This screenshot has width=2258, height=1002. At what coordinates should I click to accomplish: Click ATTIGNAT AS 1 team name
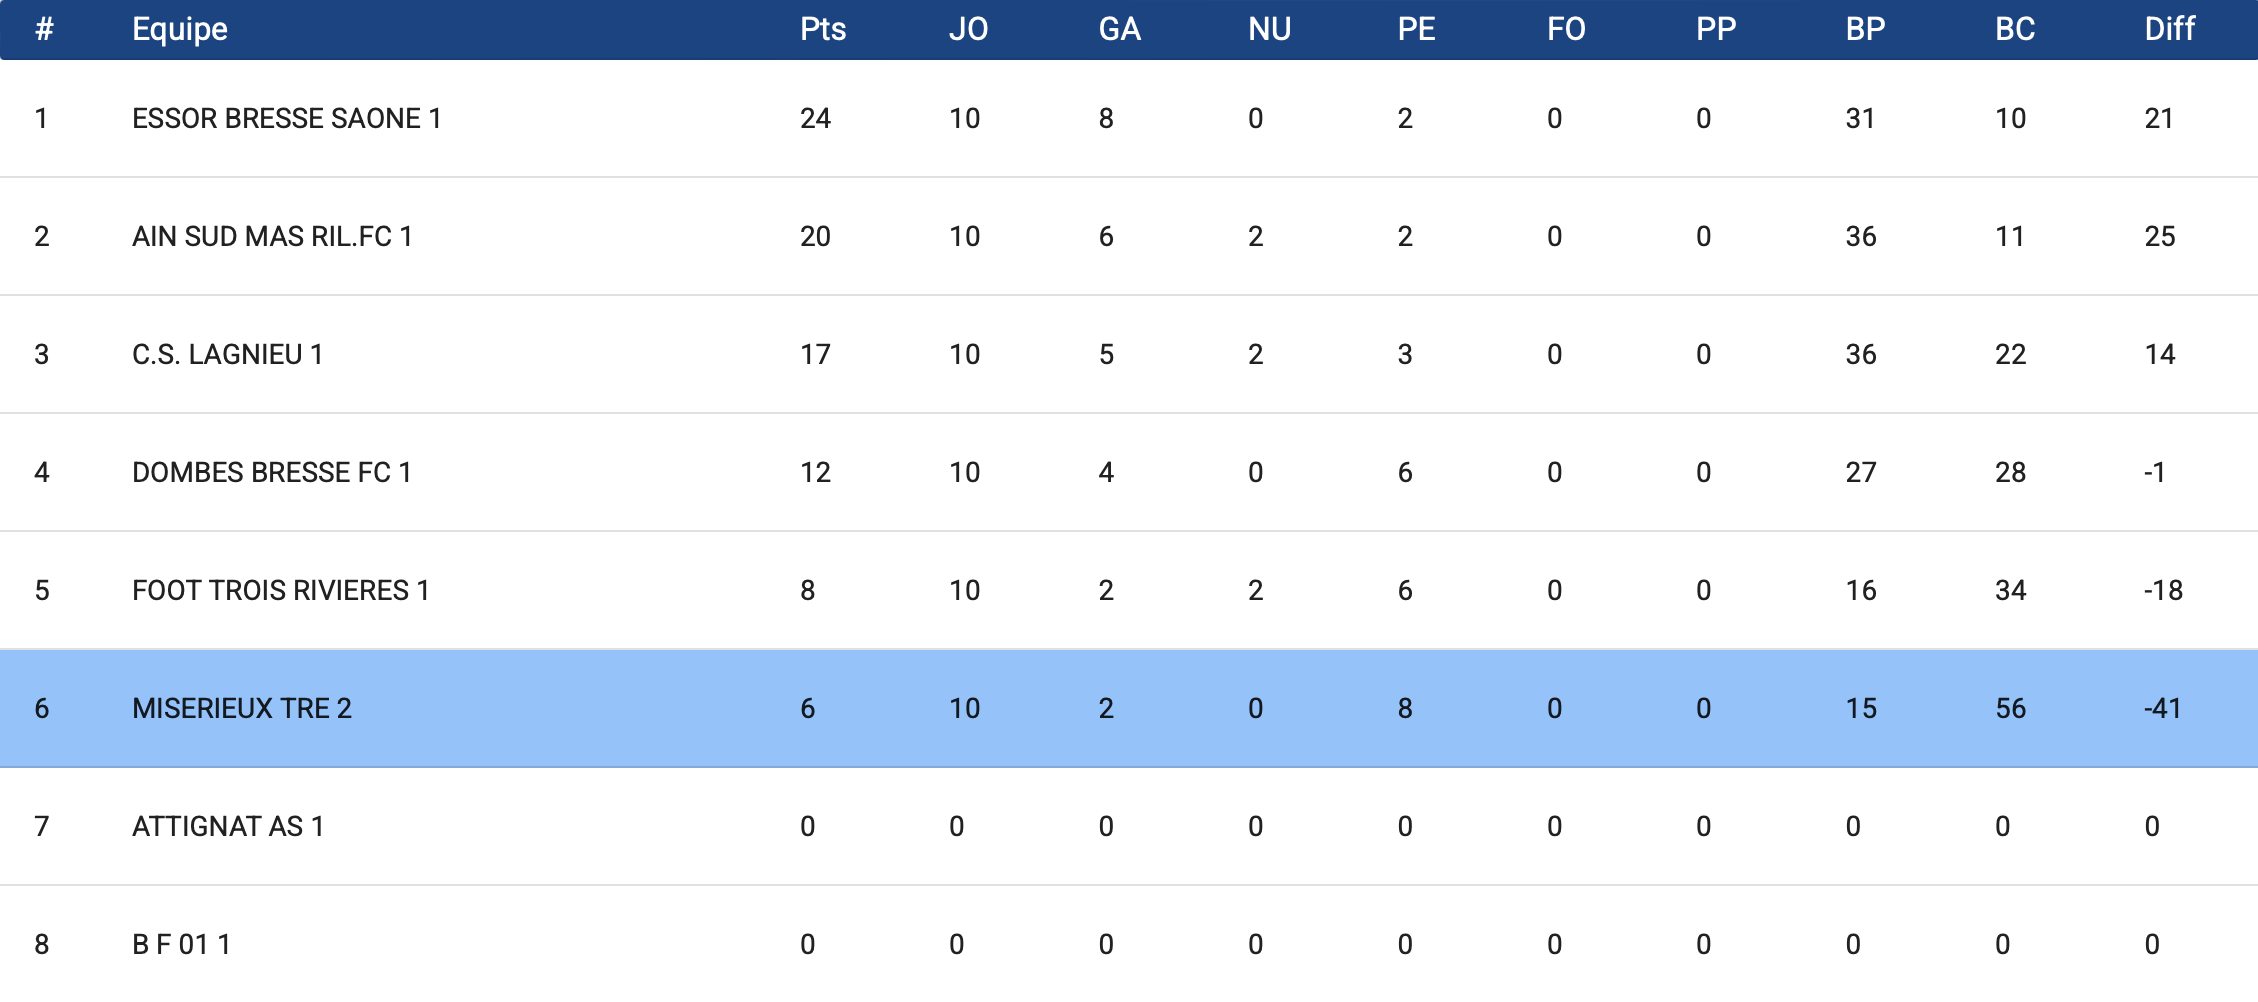[228, 827]
